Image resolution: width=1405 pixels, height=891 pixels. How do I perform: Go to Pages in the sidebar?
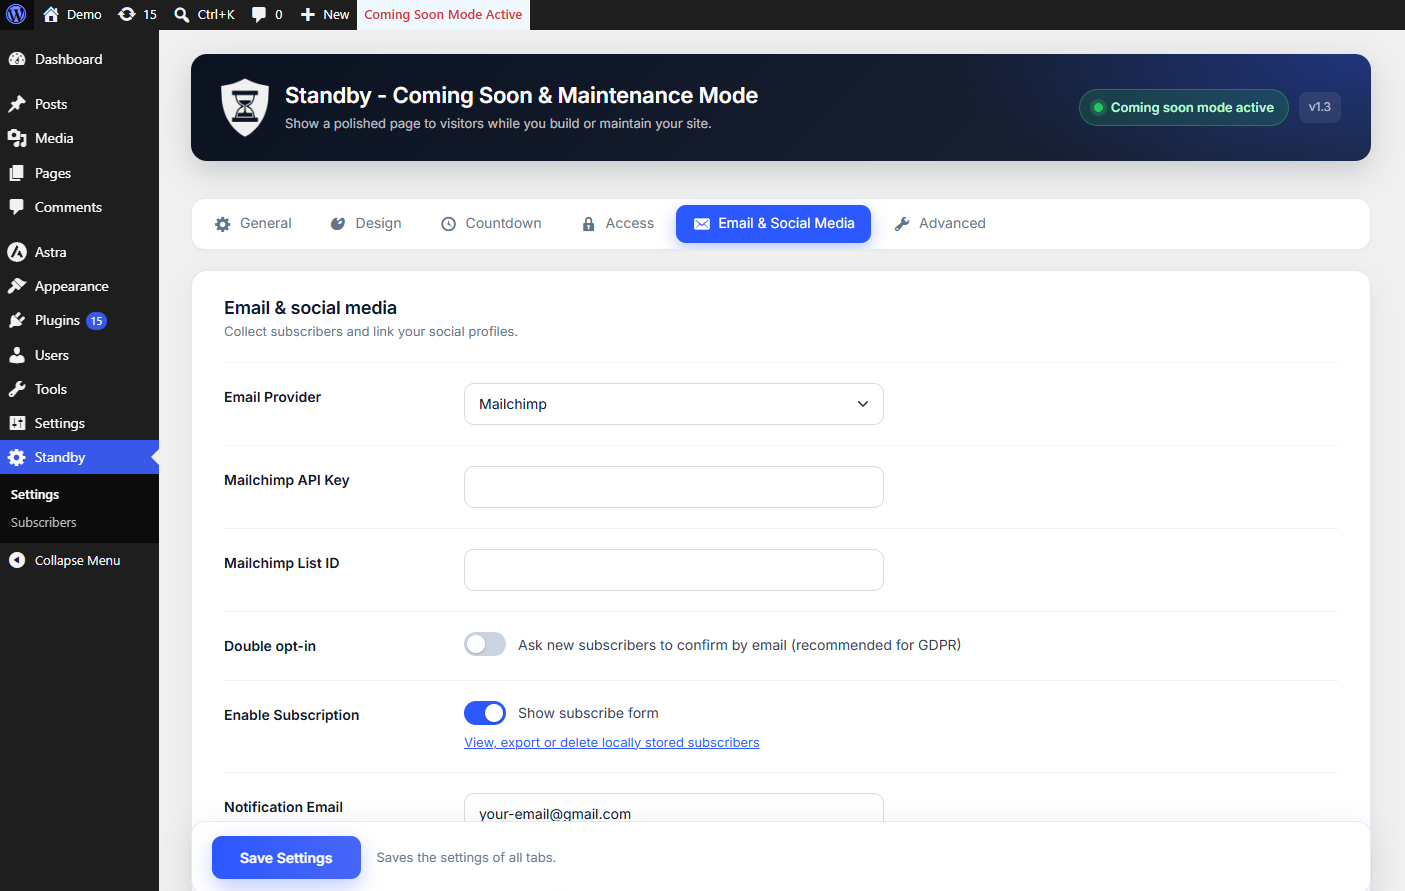tap(79, 173)
